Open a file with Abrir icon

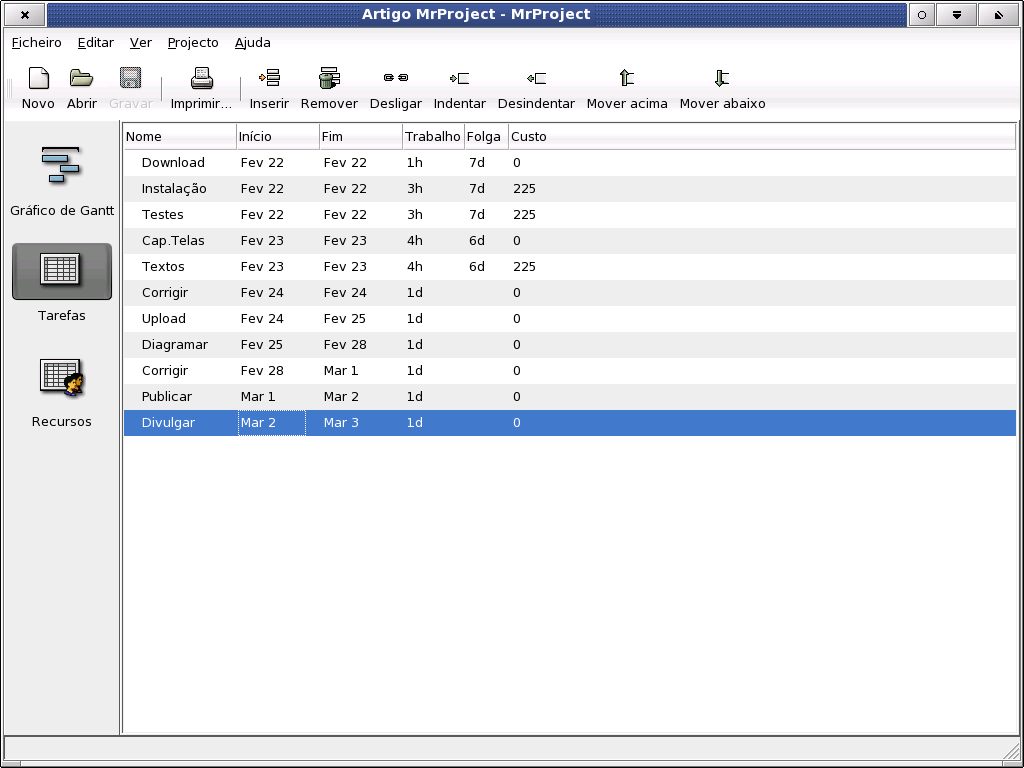(x=82, y=78)
